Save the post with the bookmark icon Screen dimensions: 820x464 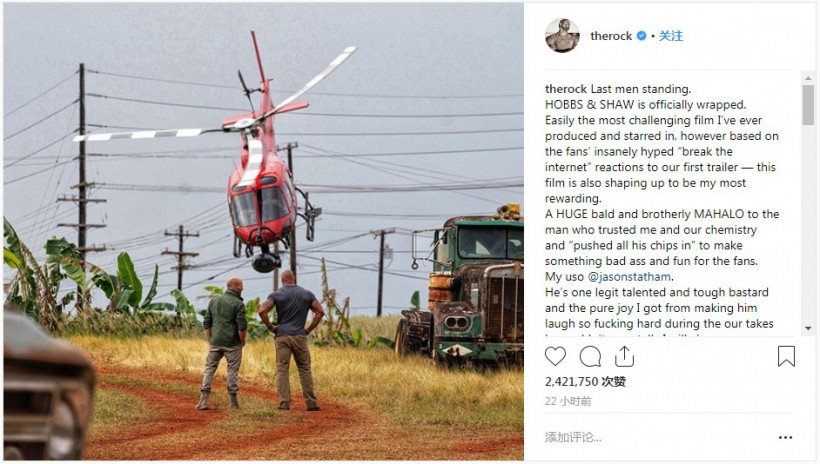pos(786,356)
